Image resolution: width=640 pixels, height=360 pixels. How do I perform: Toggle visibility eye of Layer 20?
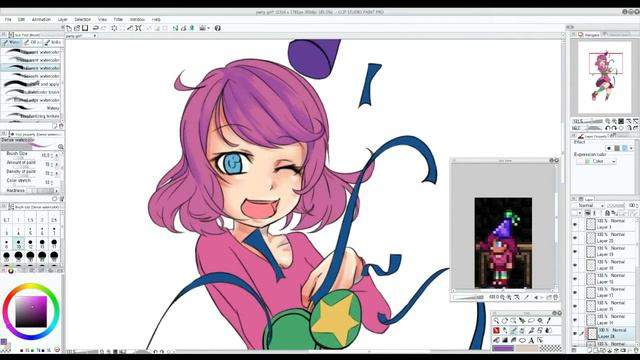coord(576,238)
